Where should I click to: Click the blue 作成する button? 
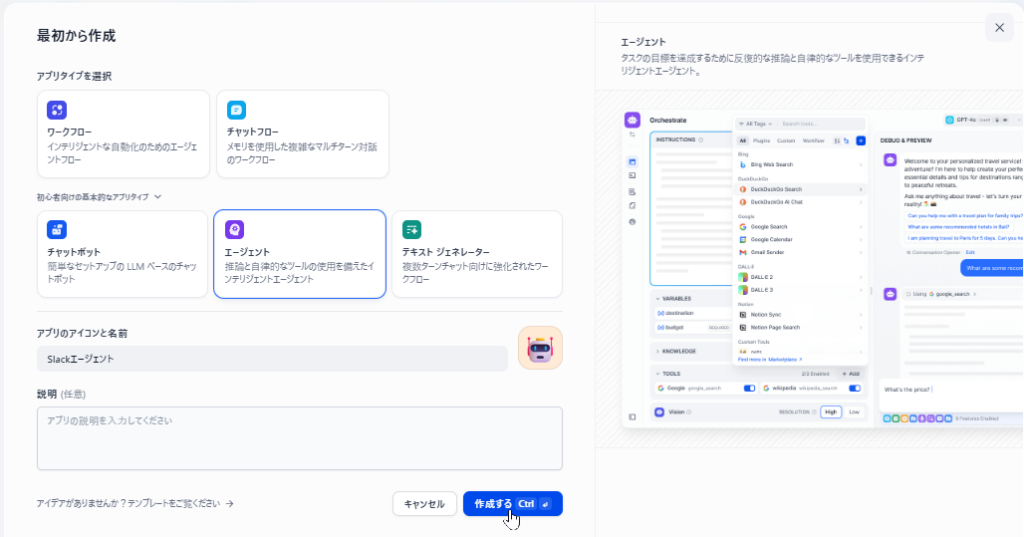coord(512,504)
